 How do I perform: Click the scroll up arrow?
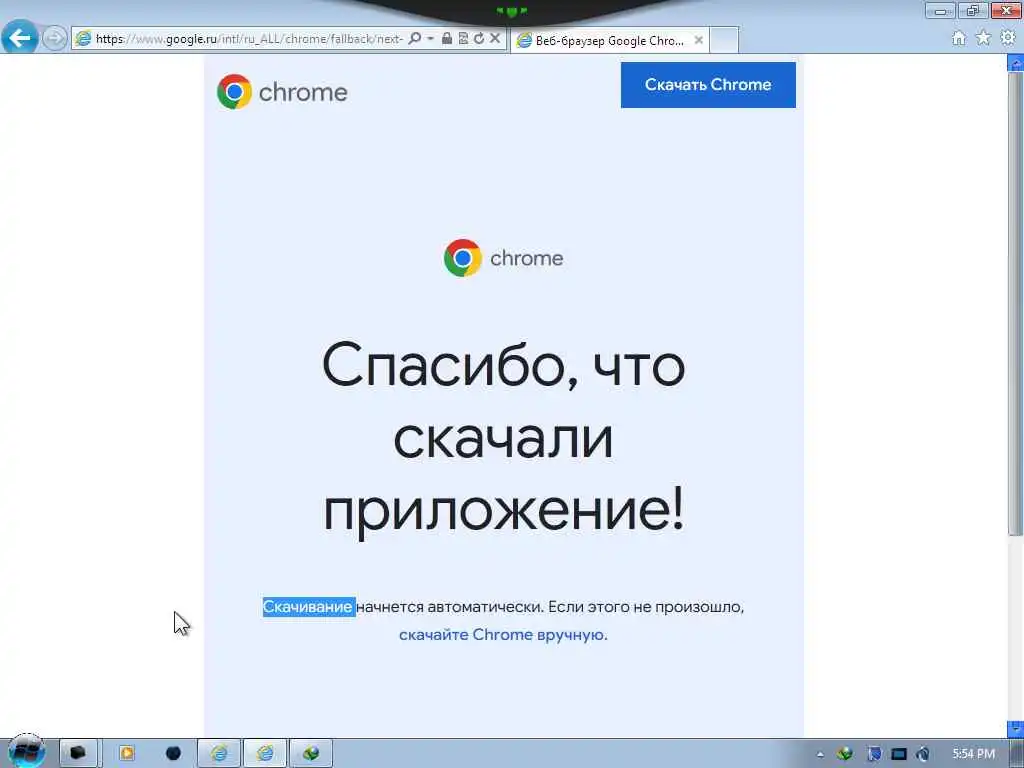point(1016,63)
